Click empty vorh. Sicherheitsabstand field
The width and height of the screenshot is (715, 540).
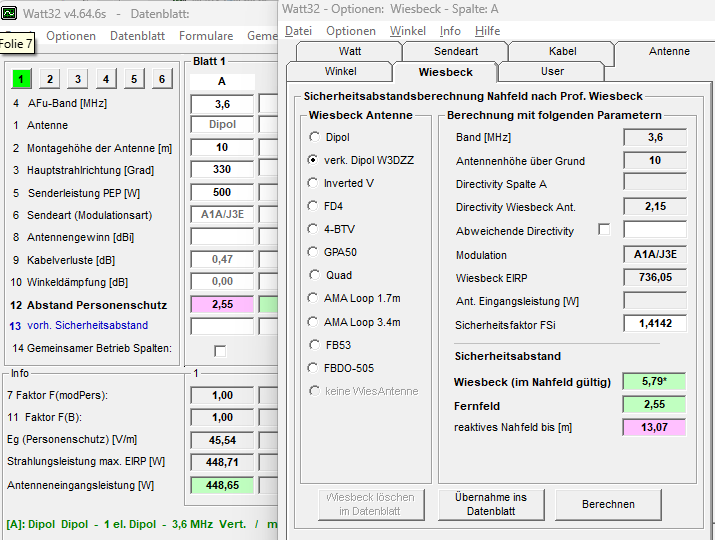click(222, 326)
